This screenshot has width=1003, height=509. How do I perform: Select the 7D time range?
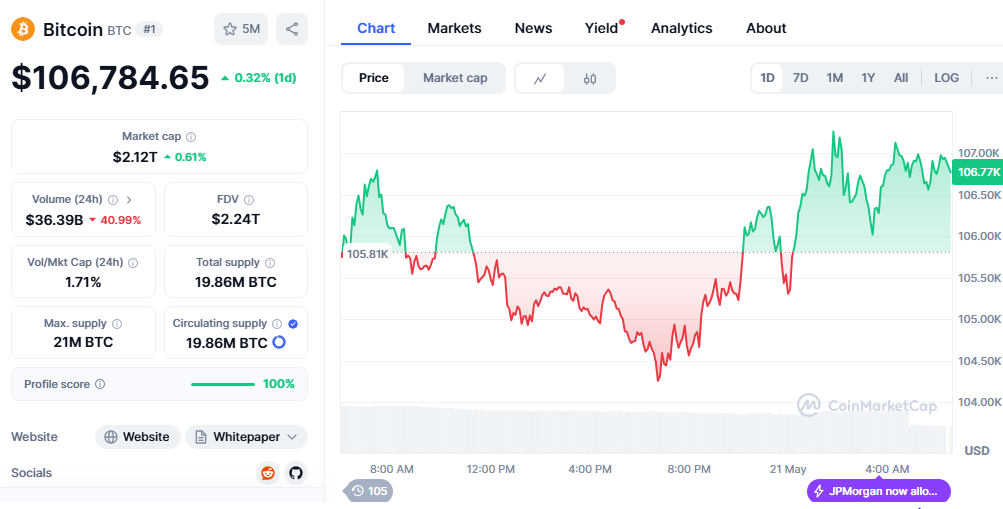click(800, 78)
